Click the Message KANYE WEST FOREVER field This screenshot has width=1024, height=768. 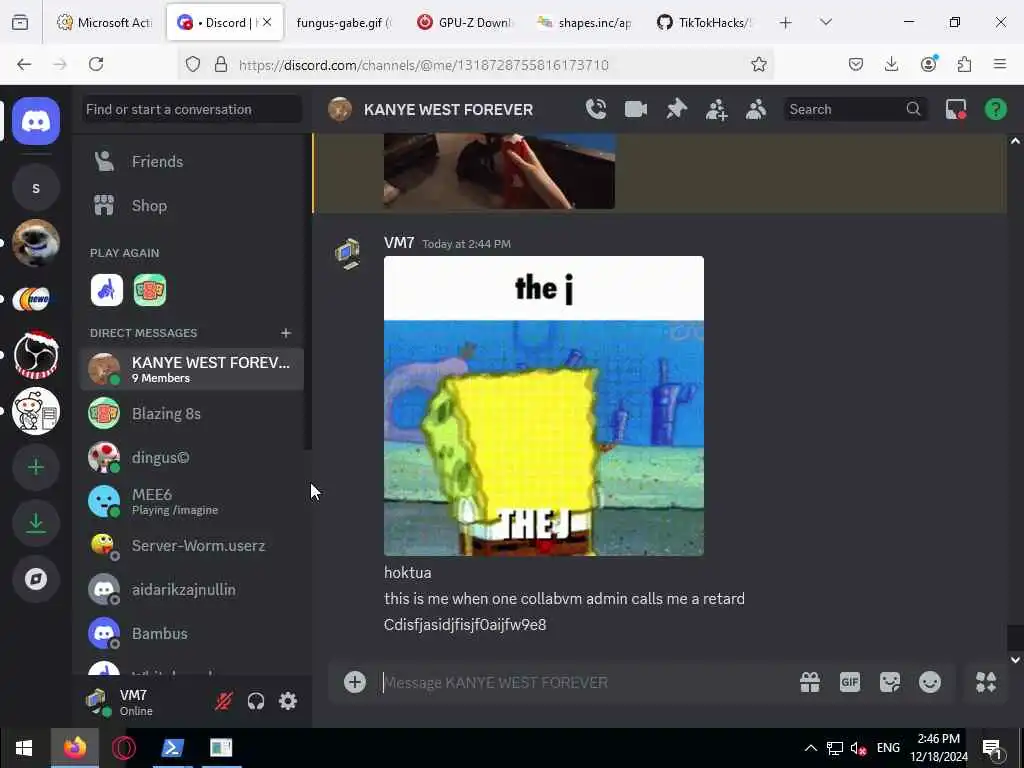tap(581, 682)
